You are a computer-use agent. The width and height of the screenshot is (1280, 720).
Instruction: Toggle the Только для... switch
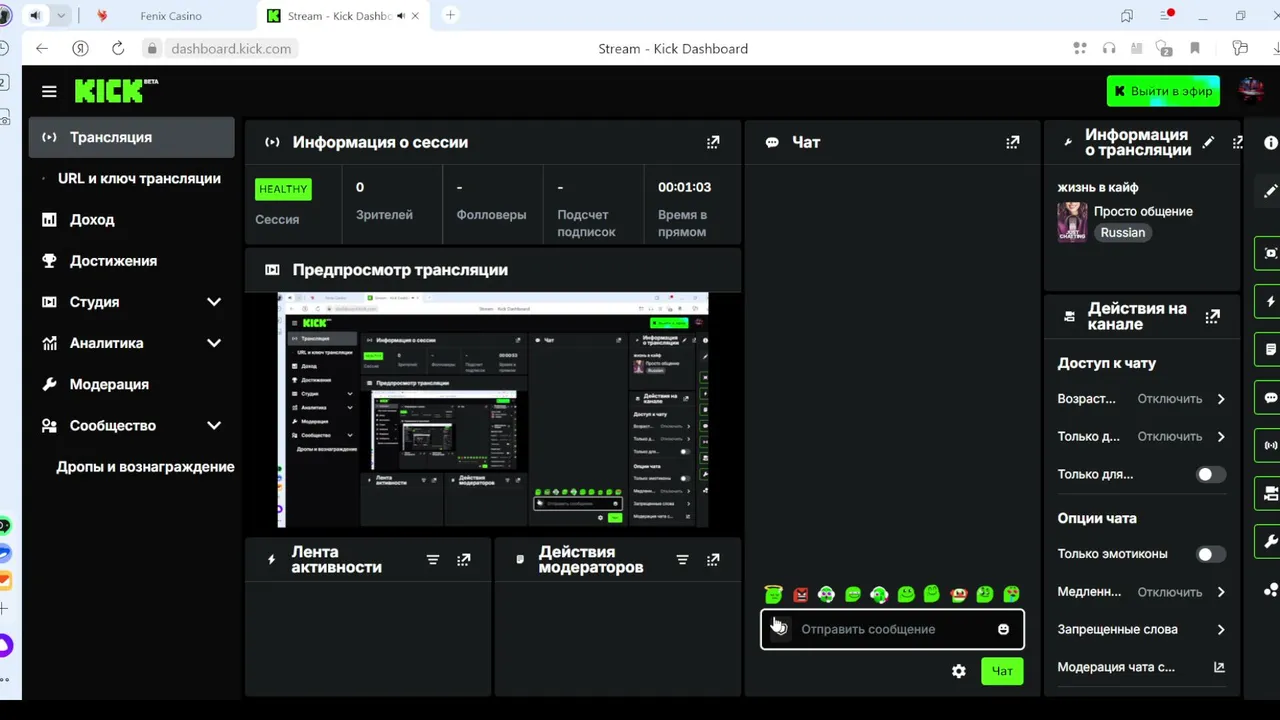1210,474
